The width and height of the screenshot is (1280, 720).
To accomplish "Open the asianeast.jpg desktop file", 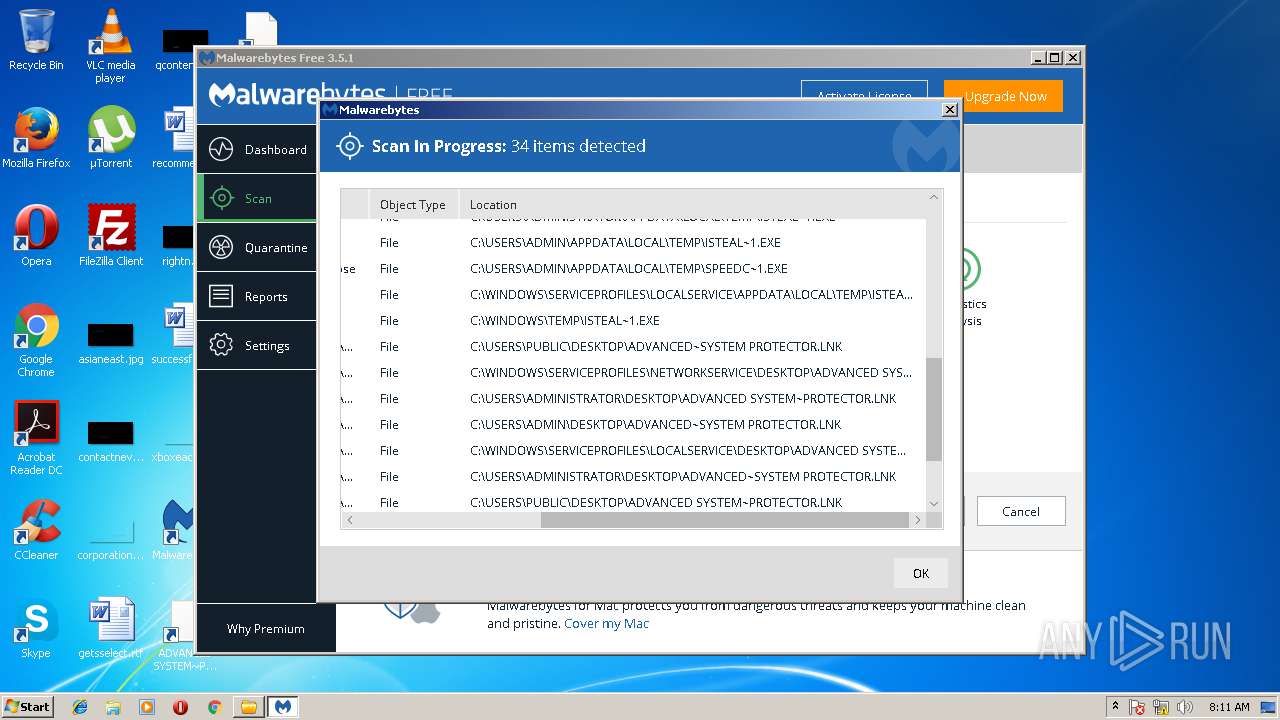I will click(x=110, y=343).
